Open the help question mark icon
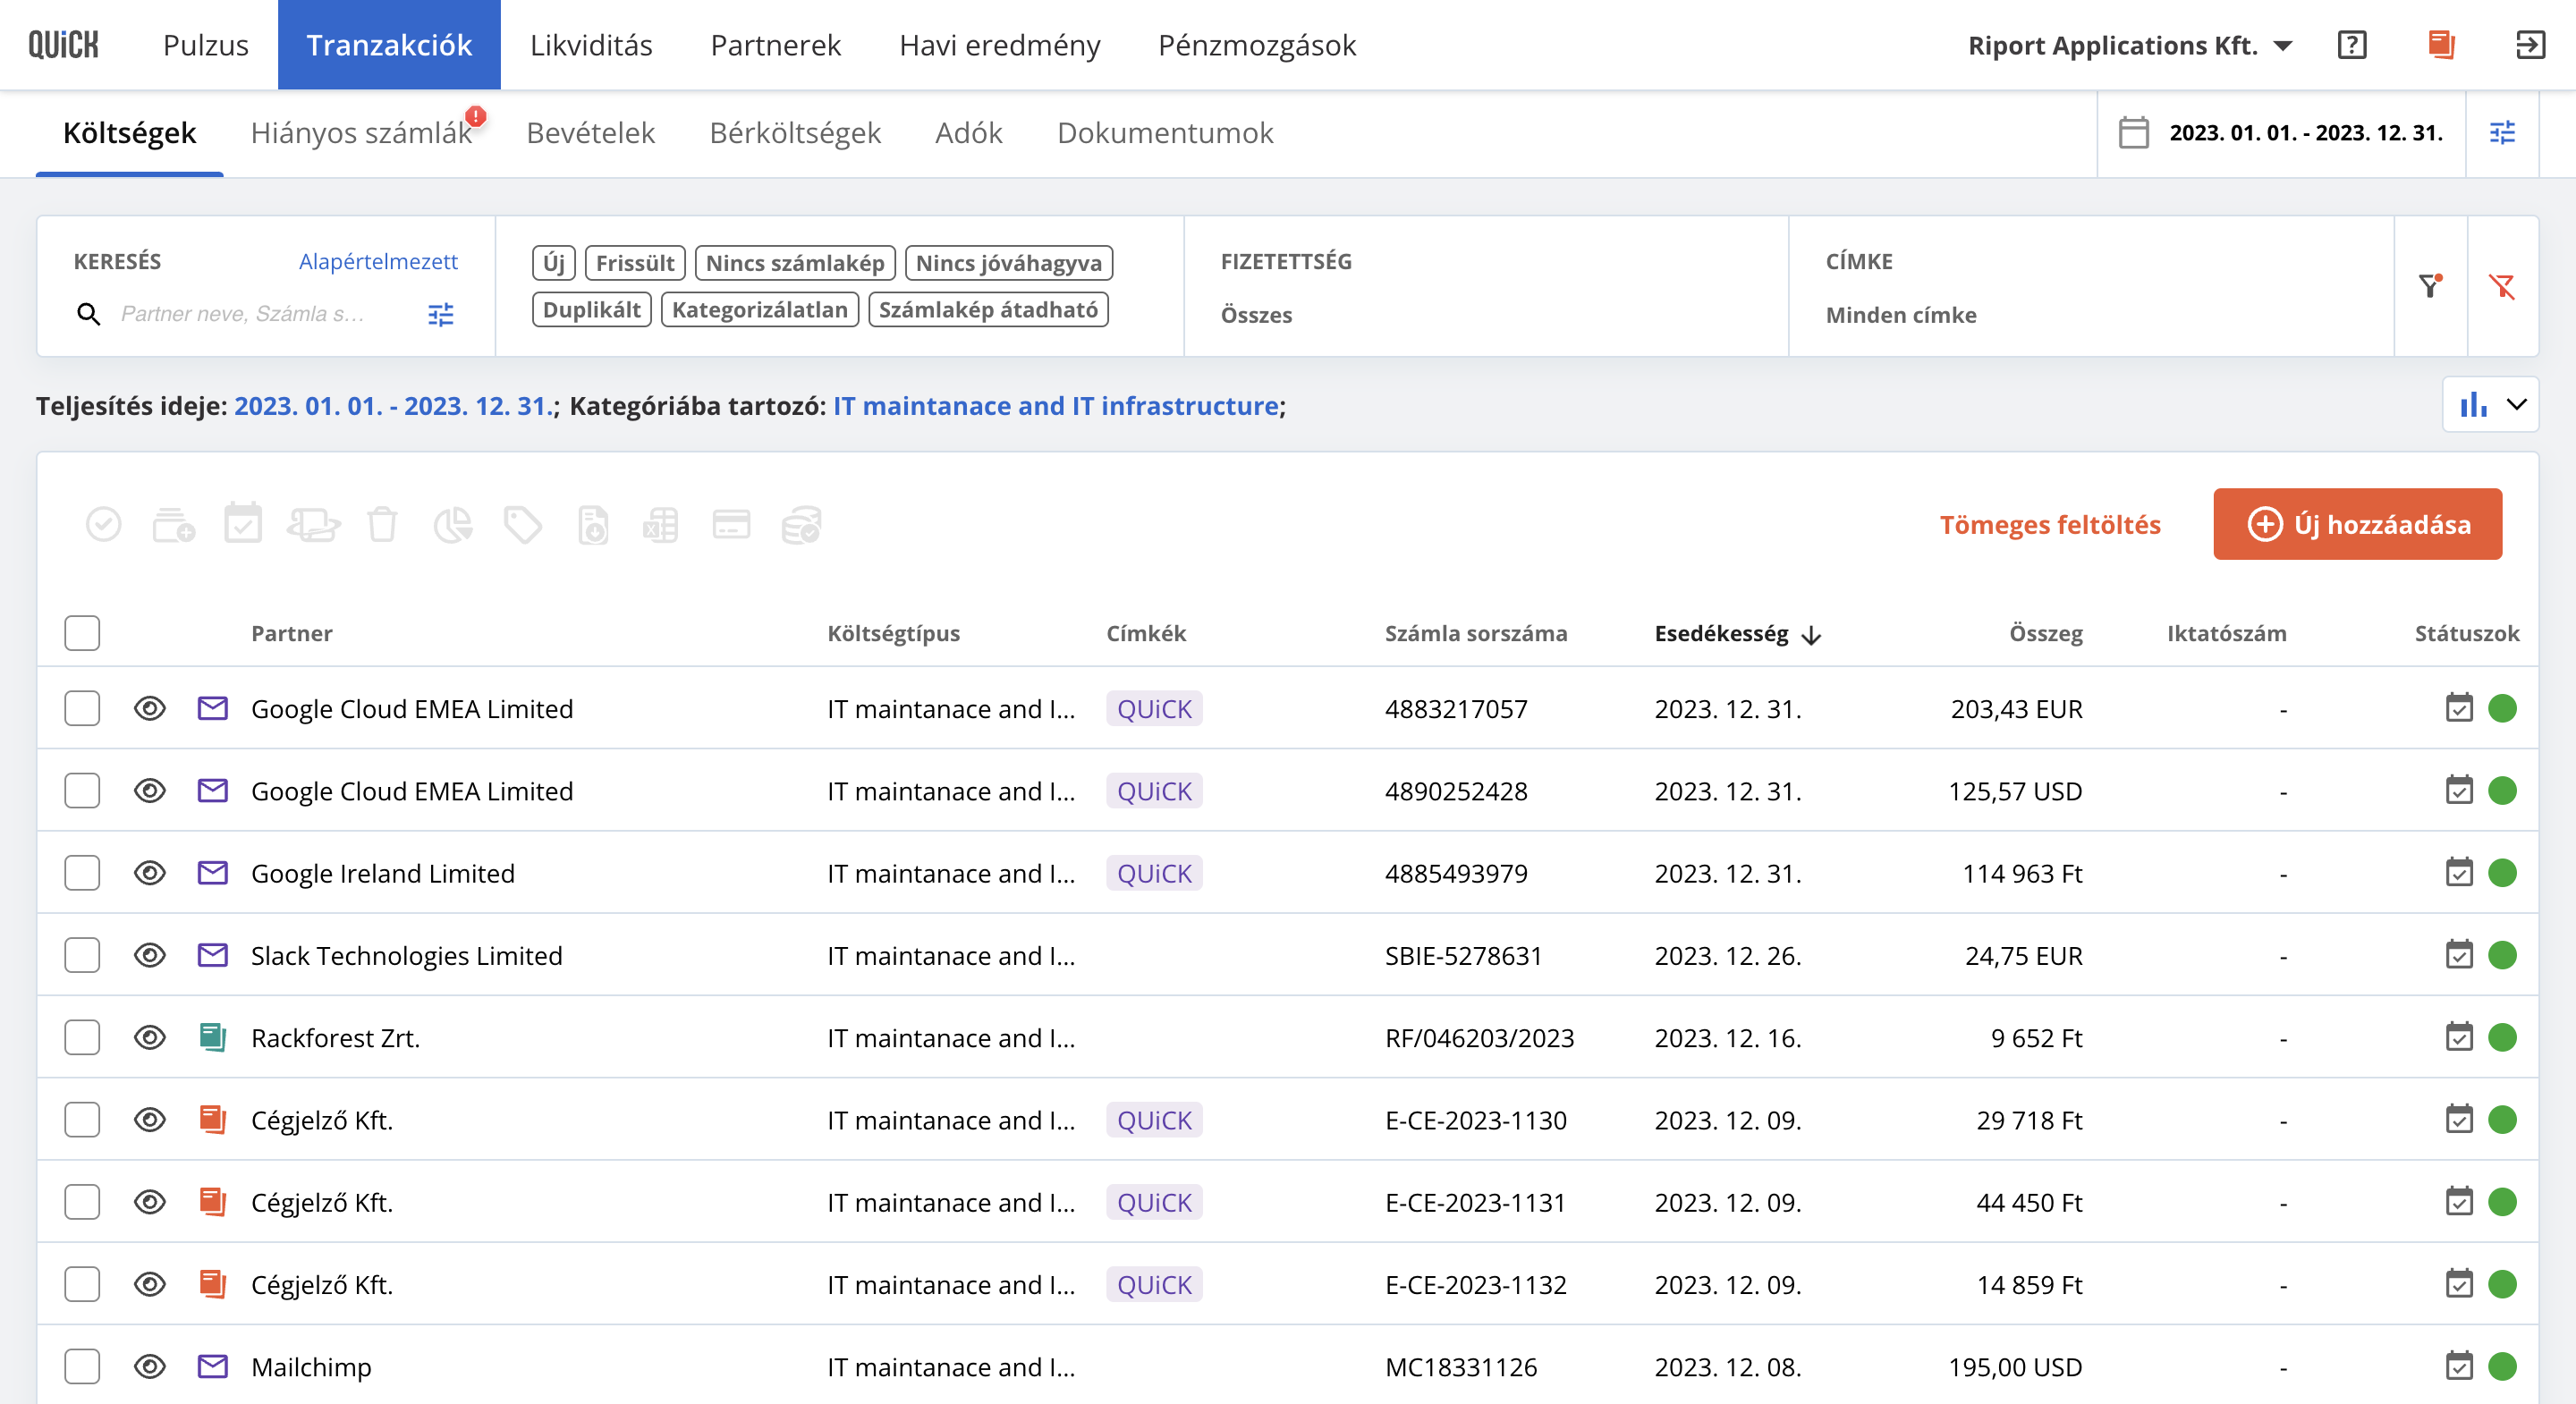 (x=2352, y=45)
